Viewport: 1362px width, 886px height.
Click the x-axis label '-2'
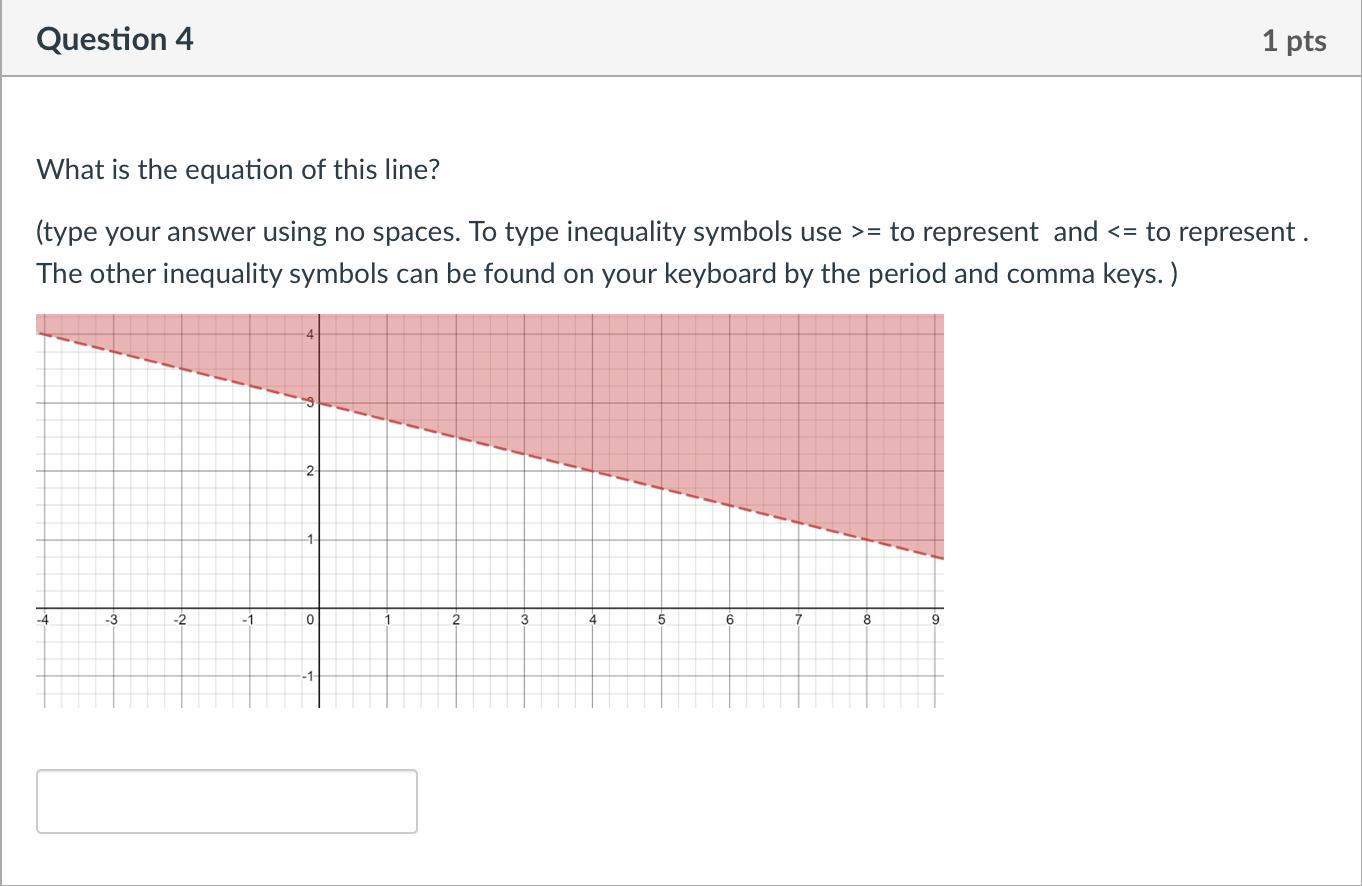179,620
